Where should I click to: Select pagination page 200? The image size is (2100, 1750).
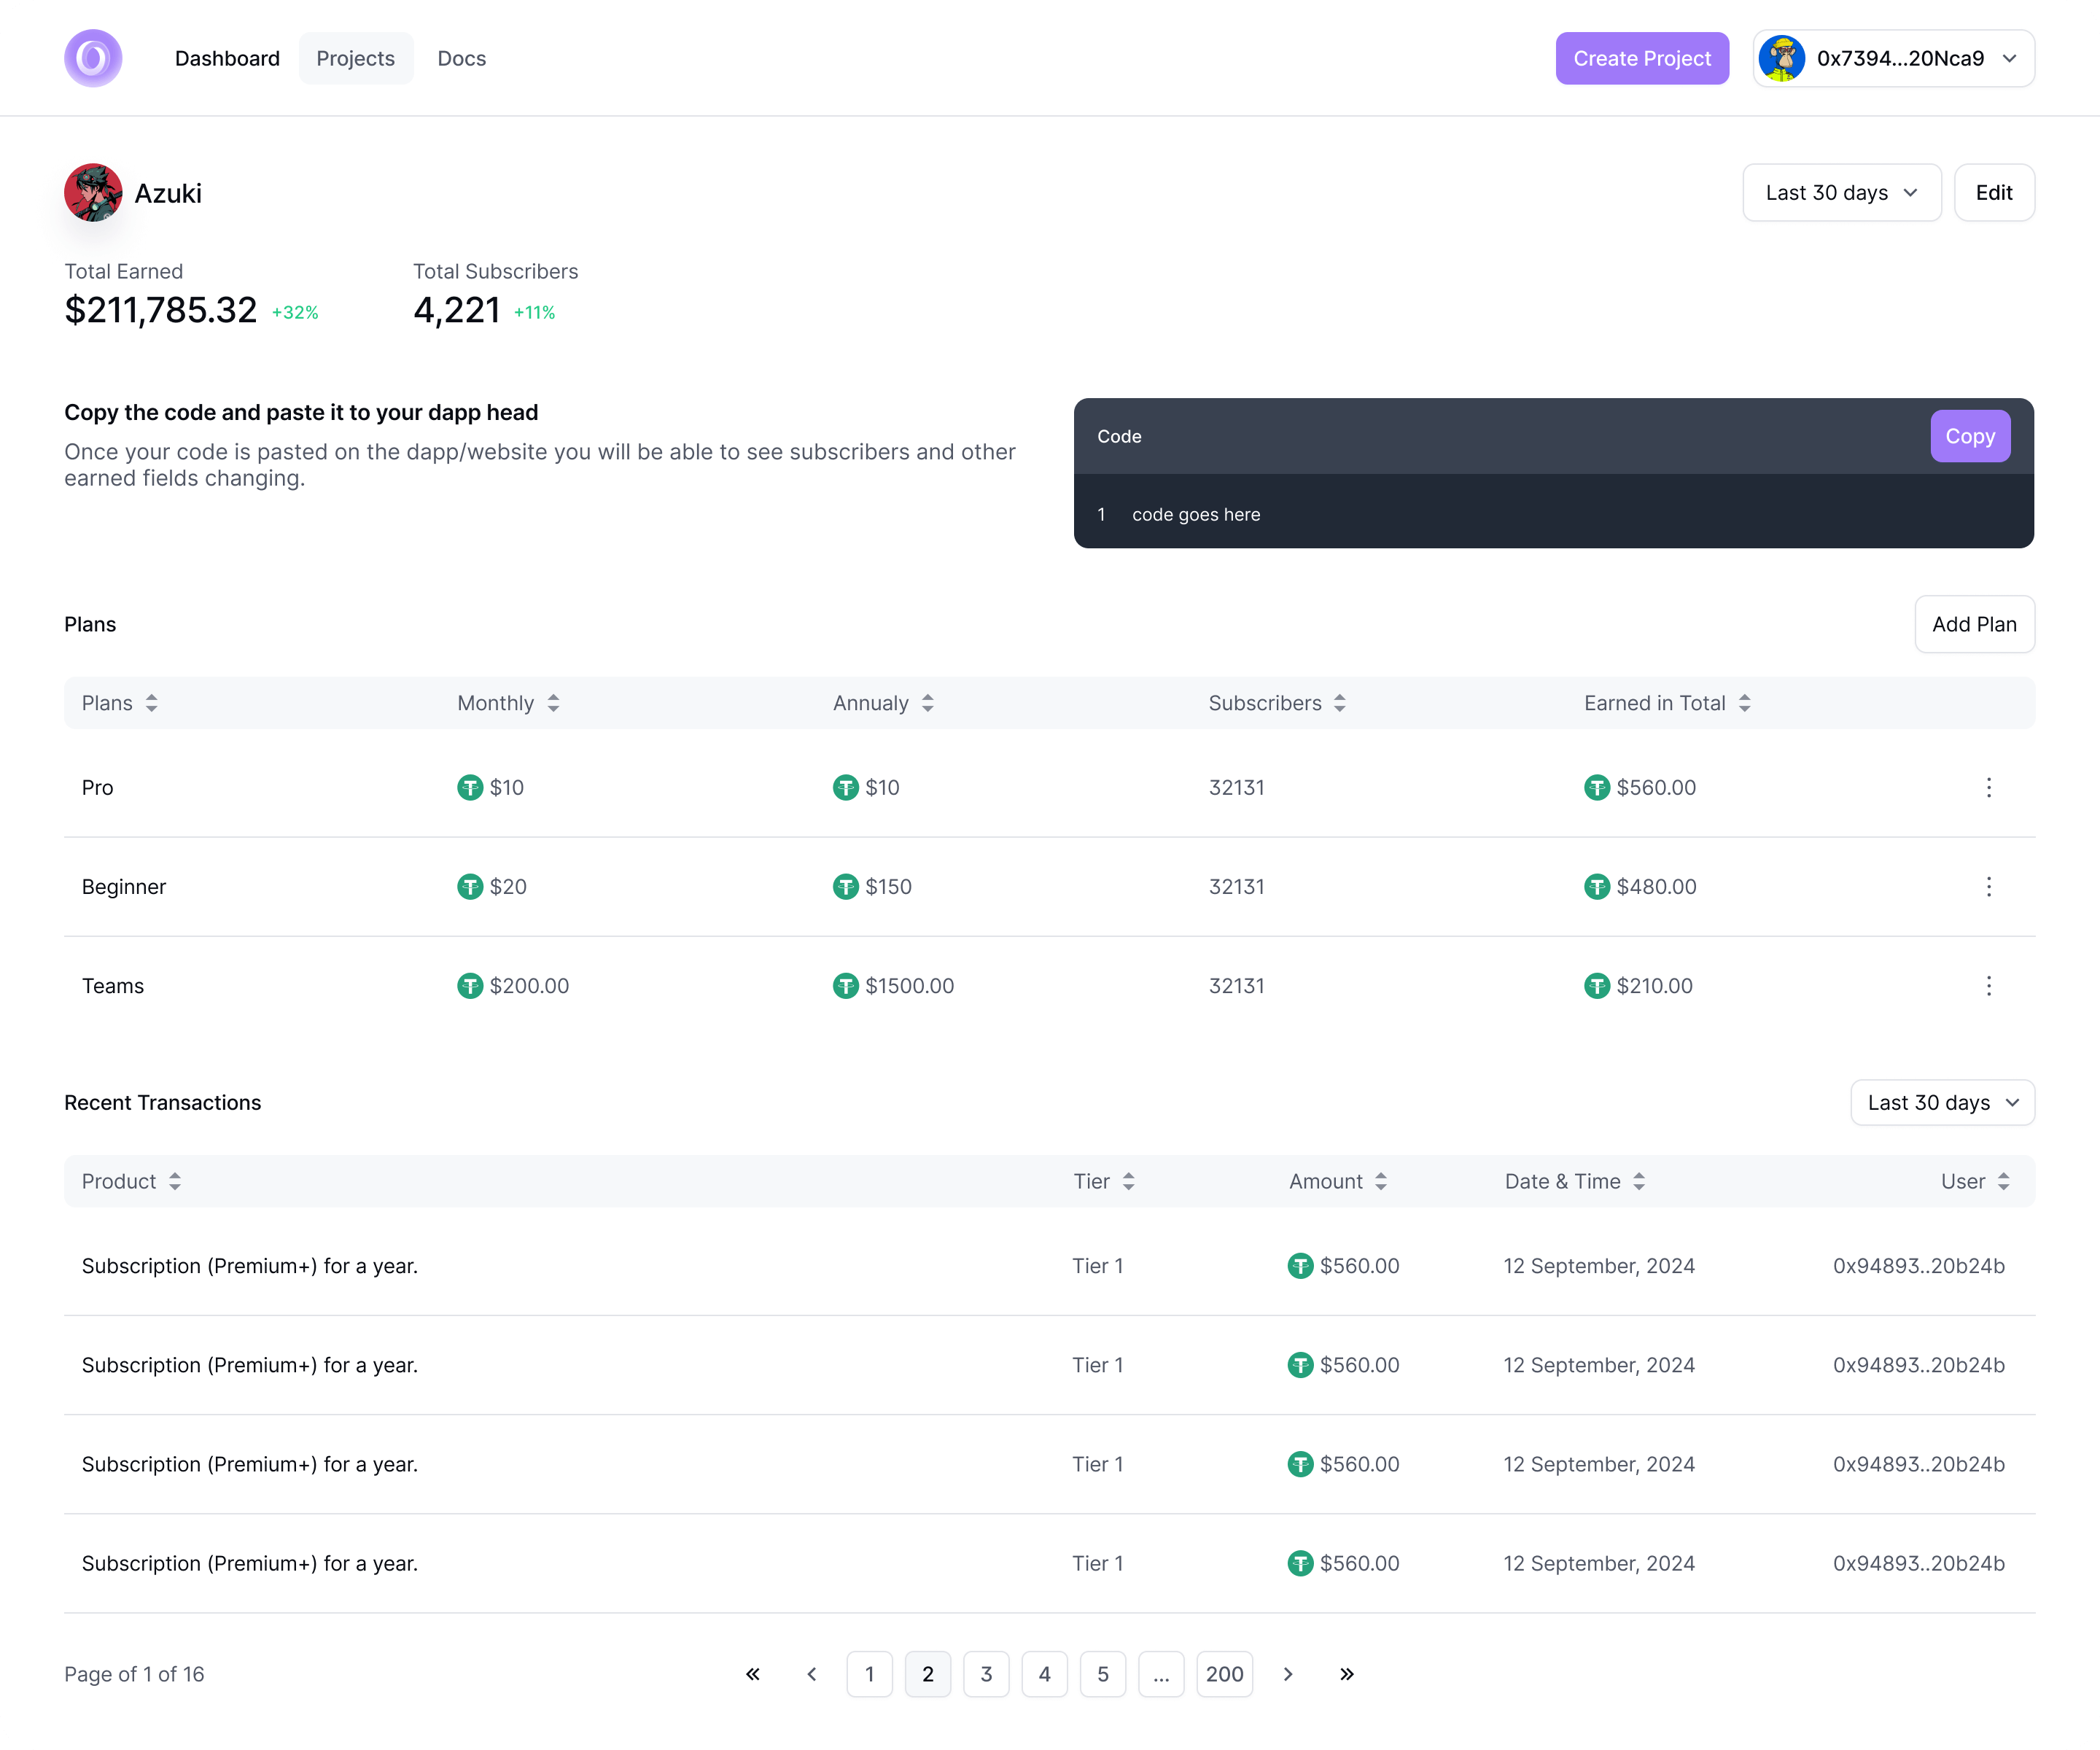coord(1225,1674)
